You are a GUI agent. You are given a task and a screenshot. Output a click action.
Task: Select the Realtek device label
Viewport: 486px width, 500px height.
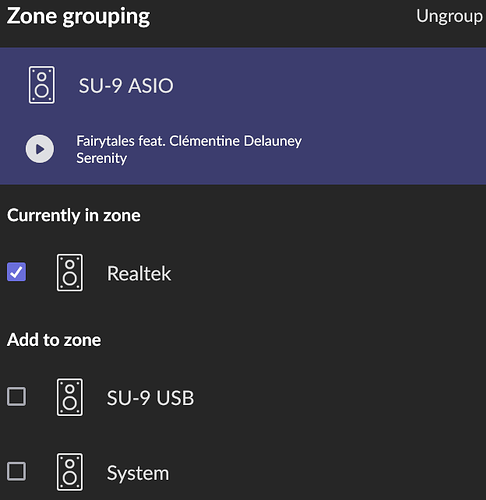coord(139,274)
